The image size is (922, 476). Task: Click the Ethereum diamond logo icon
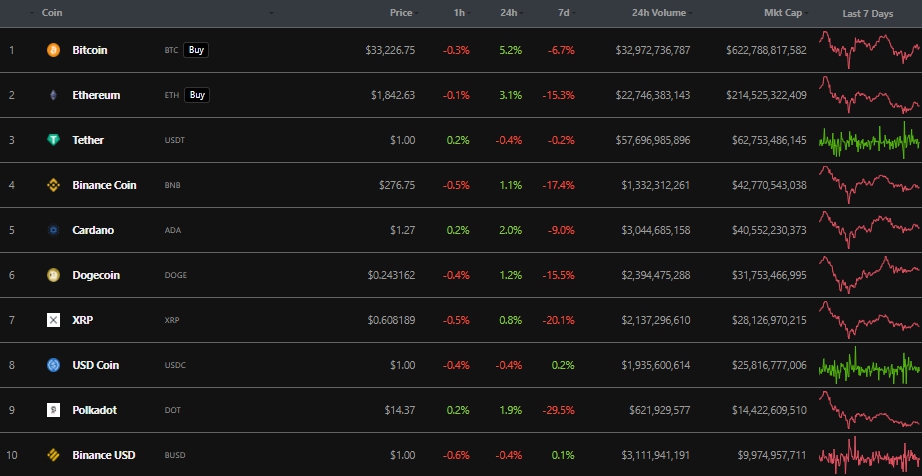[53, 95]
